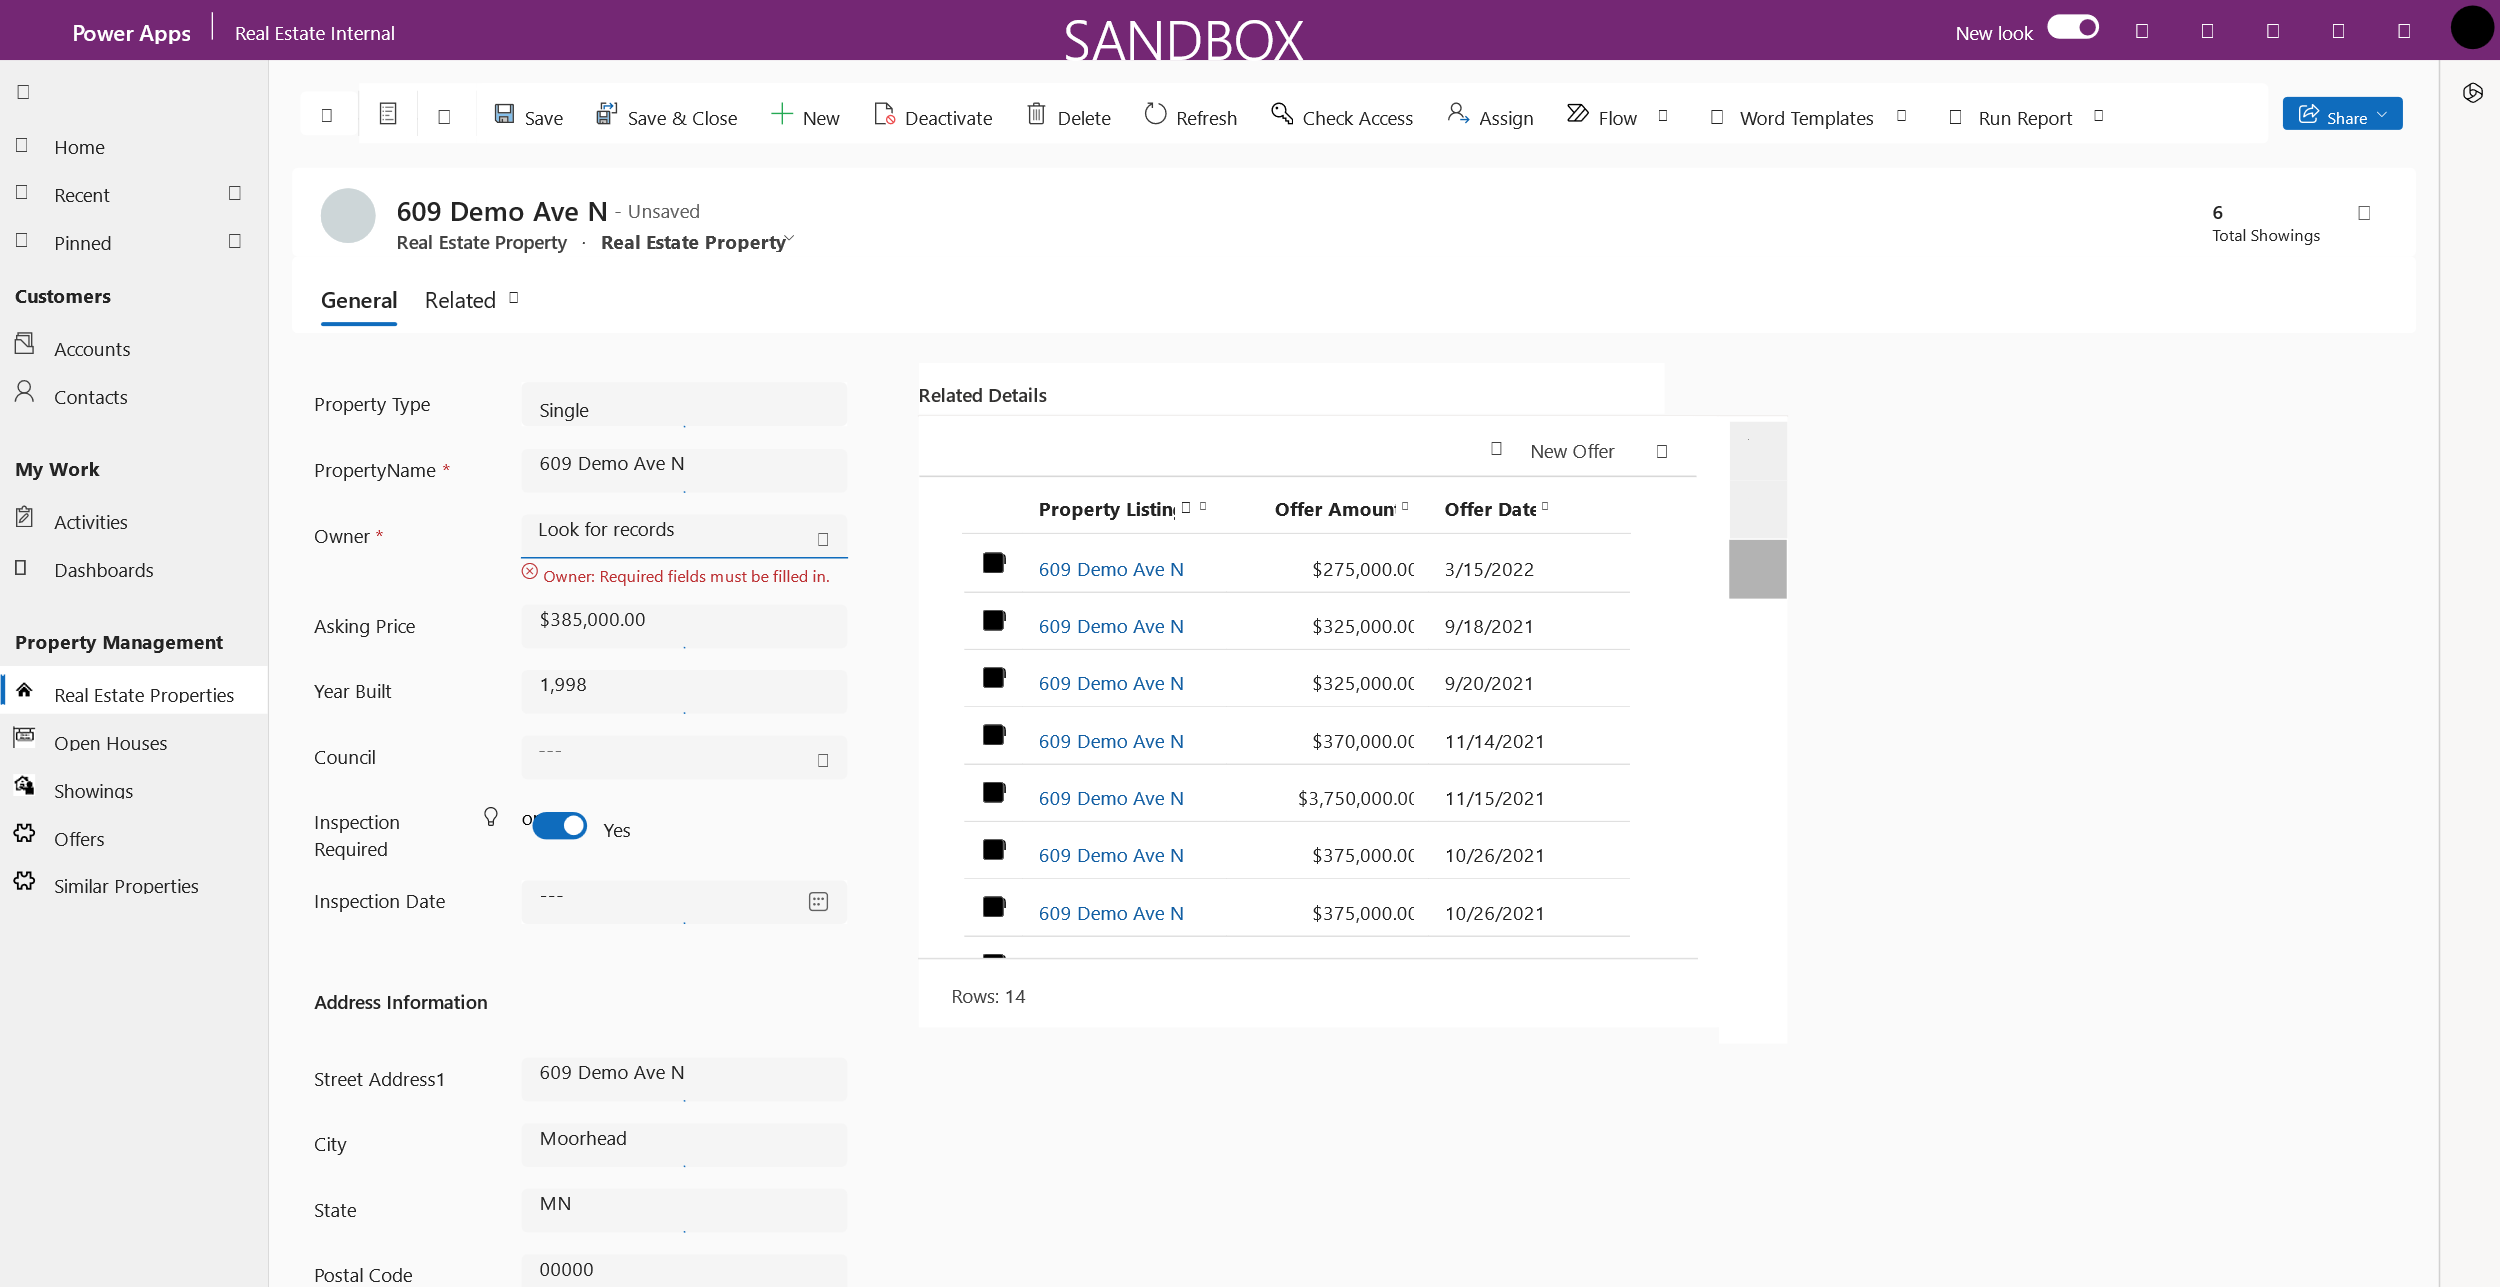Open Check Access
Image resolution: width=2500 pixels, height=1287 pixels.
pos(1342,117)
